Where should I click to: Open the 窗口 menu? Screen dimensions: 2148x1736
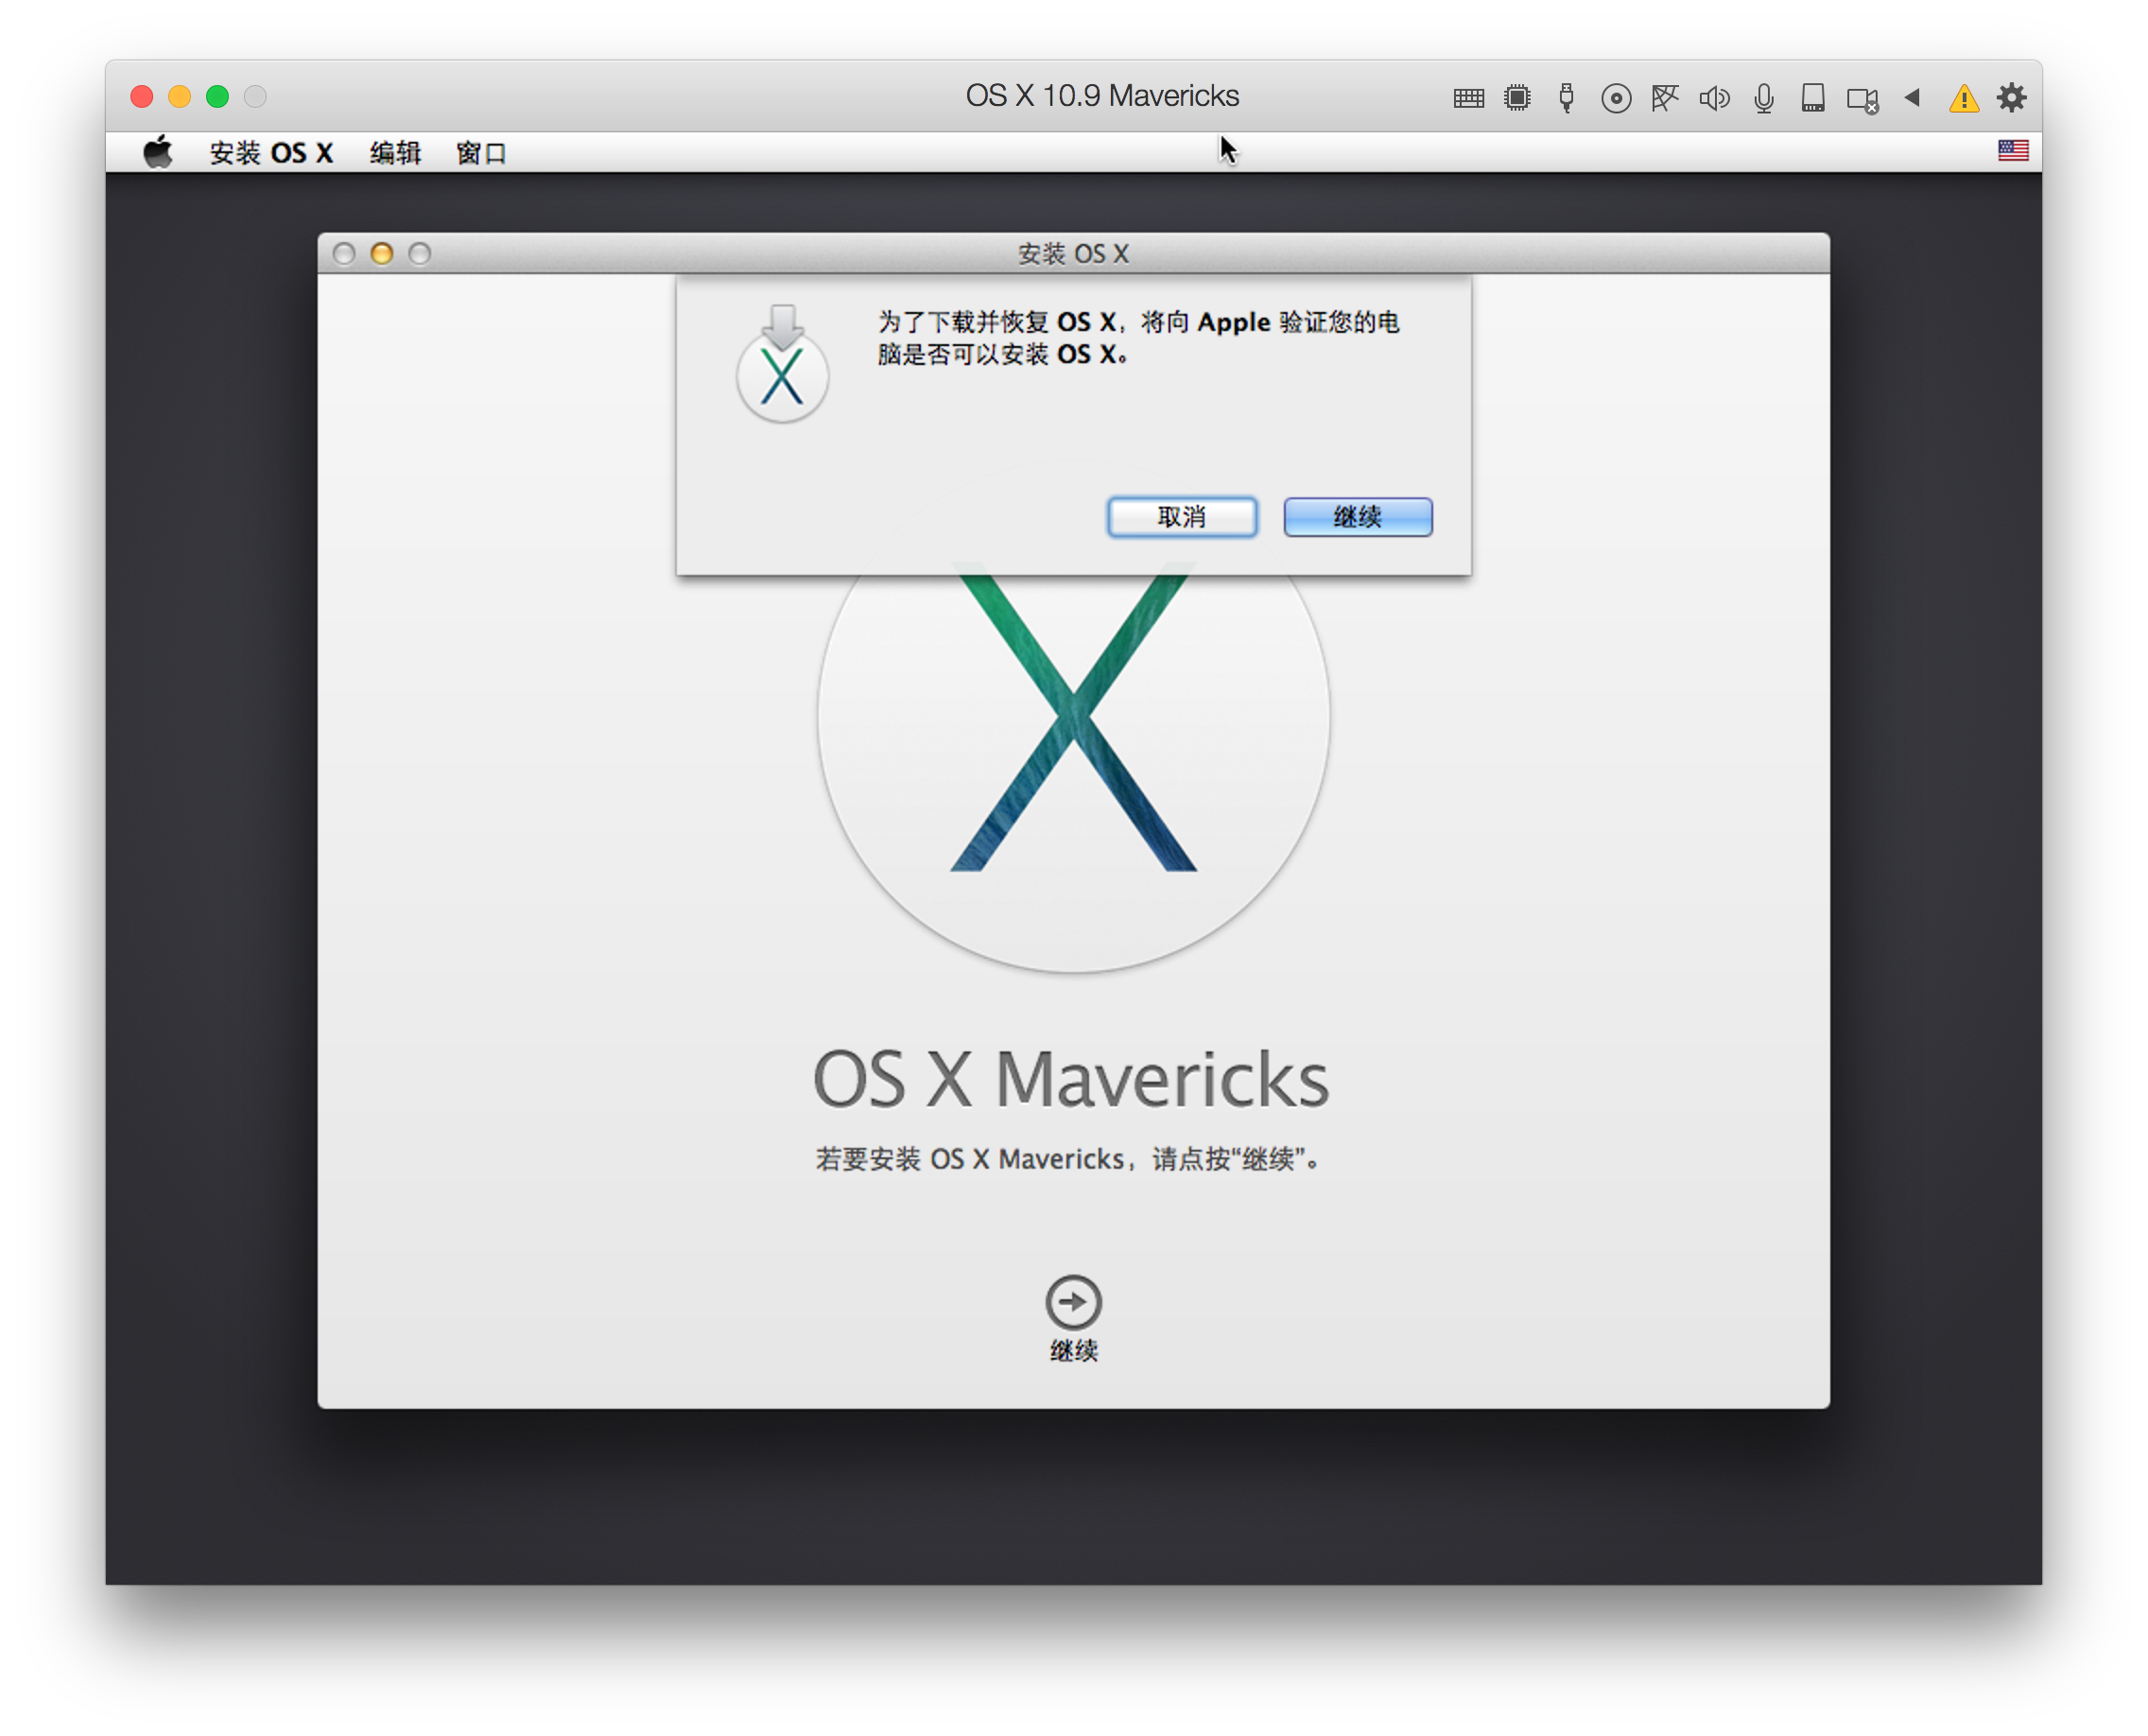pyautogui.click(x=481, y=153)
